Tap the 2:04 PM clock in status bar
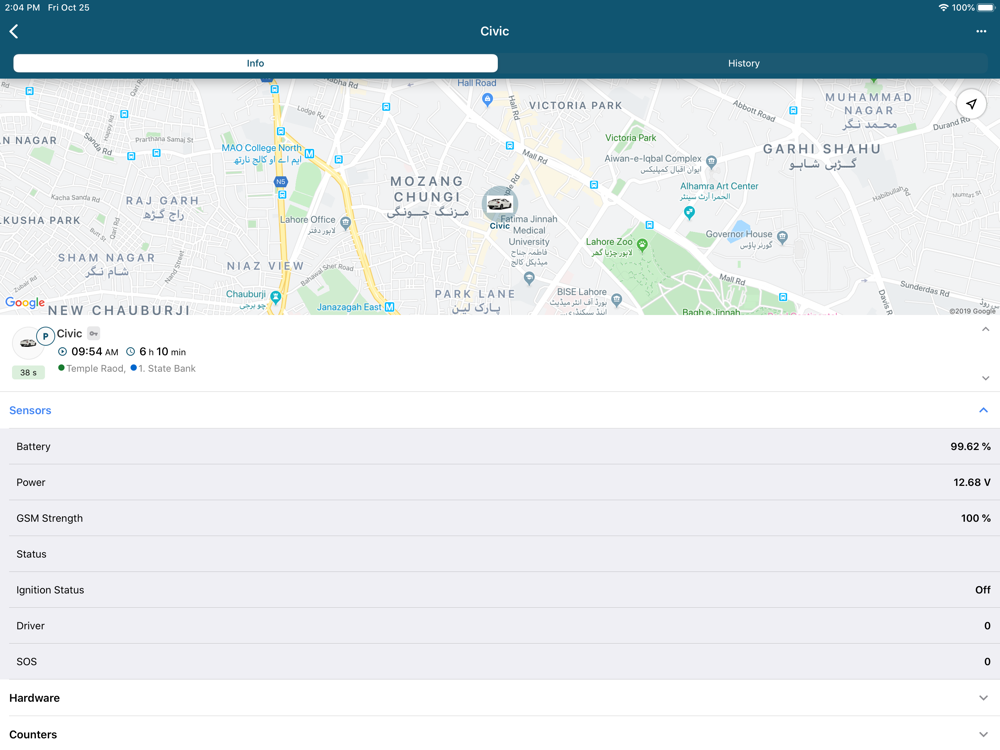Screen dimensions: 1000x750 [x=22, y=8]
